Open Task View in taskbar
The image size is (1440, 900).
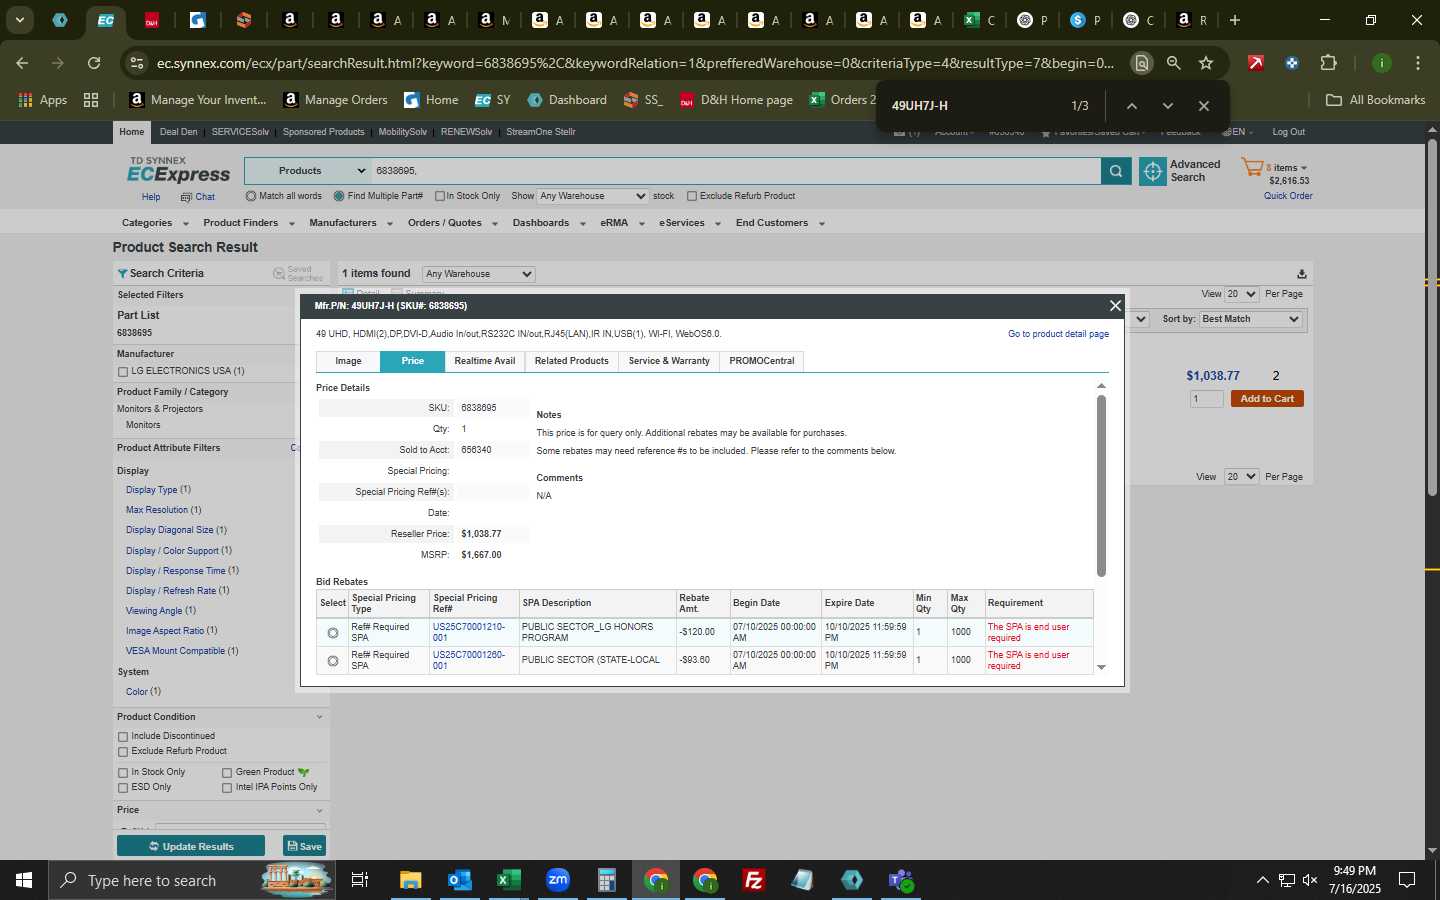[360, 880]
